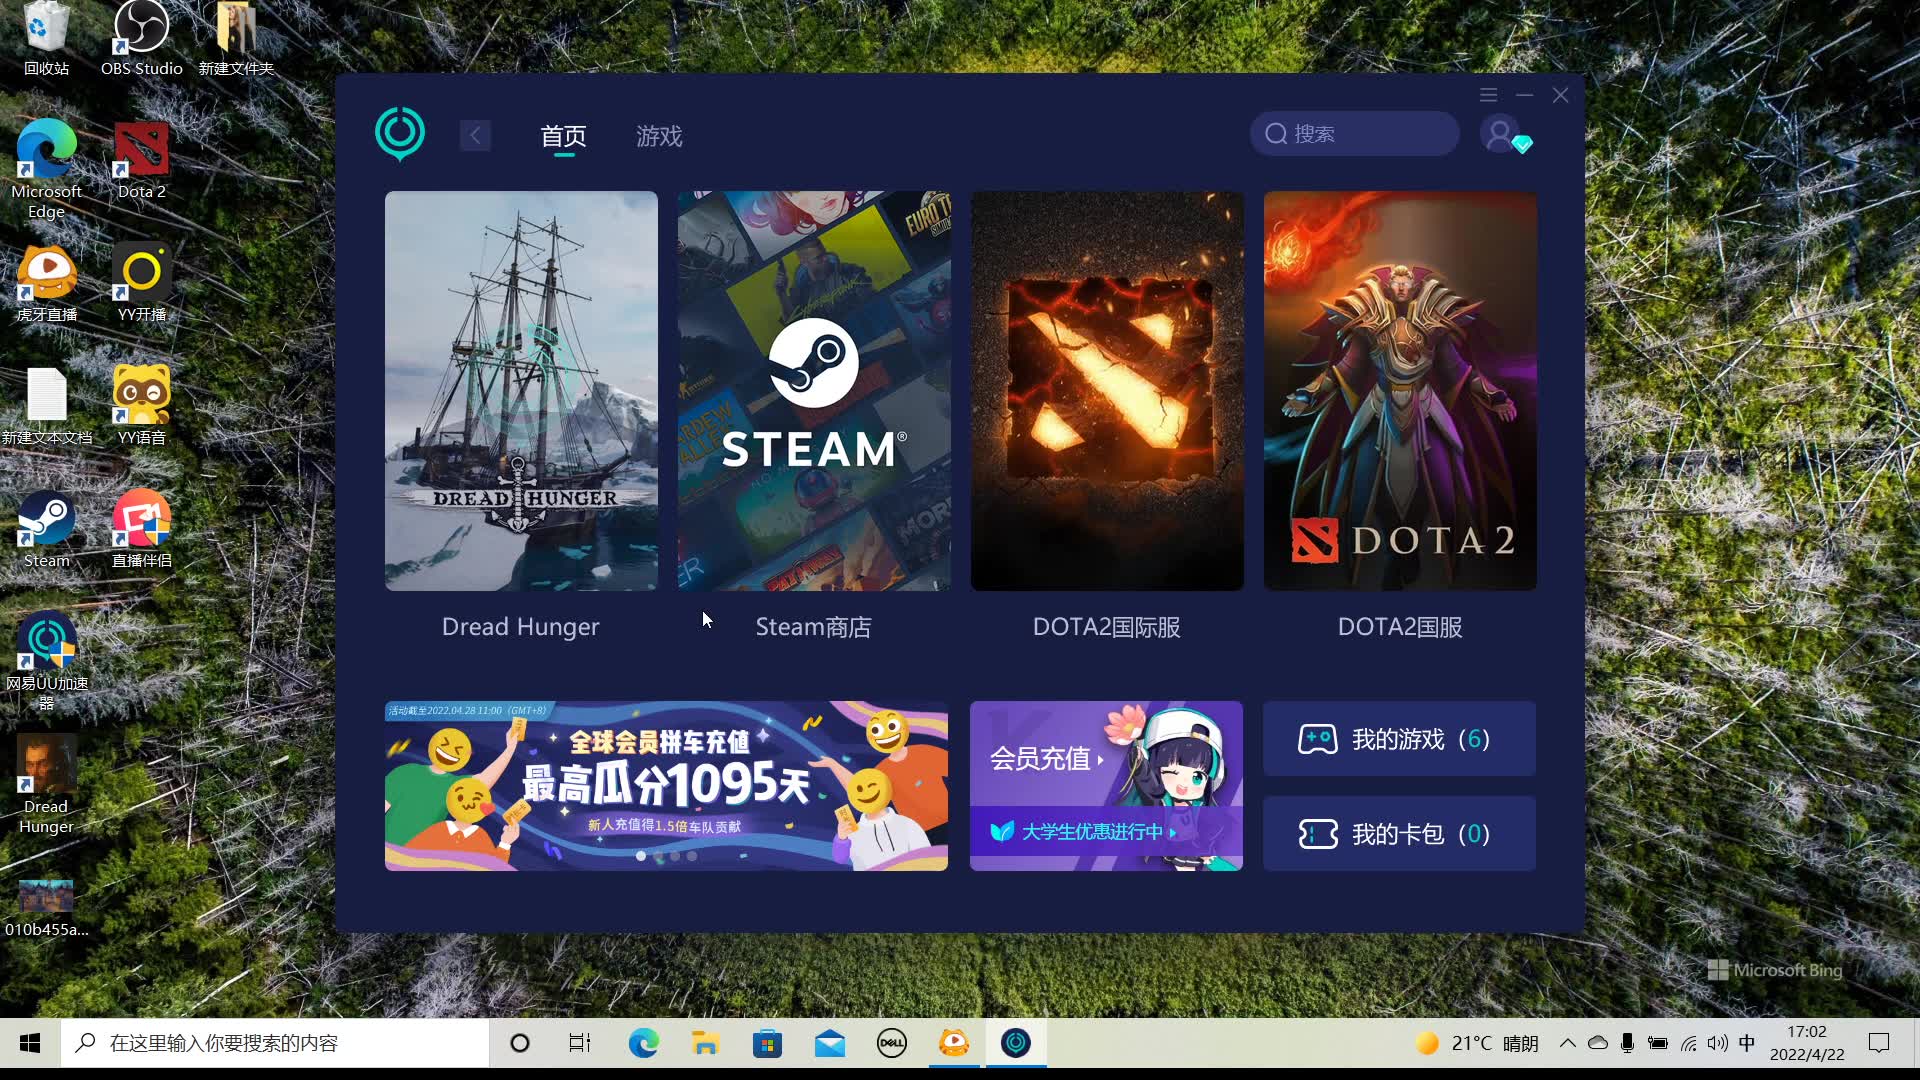Image resolution: width=1920 pixels, height=1080 pixels.
Task: Select the 010b455a image file on desktop
Action: tap(46, 908)
